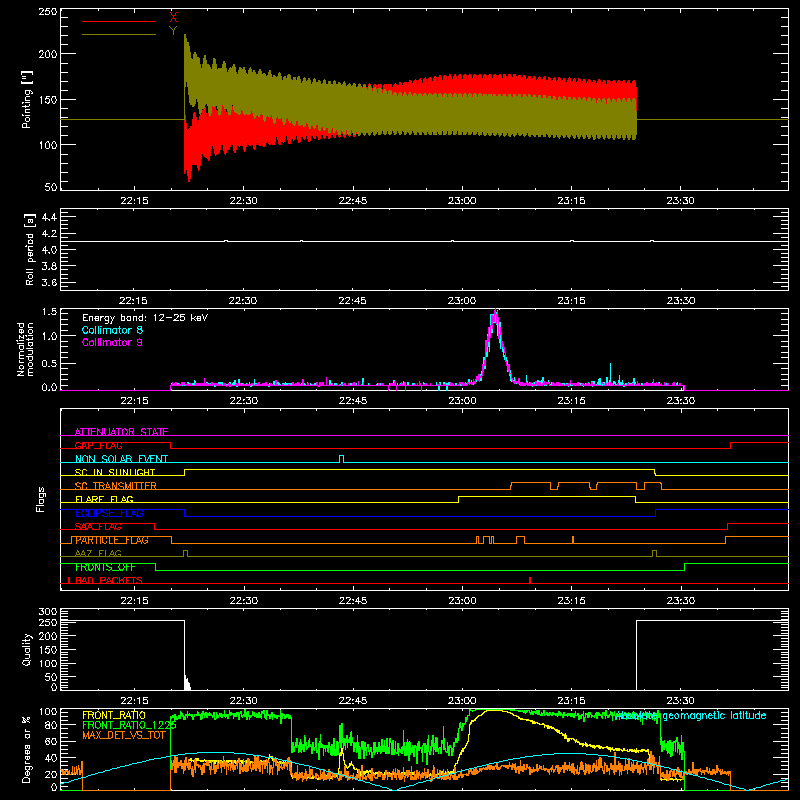Click the ATTENUATOR_STATE flag label
The image size is (800, 800).
(x=121, y=432)
